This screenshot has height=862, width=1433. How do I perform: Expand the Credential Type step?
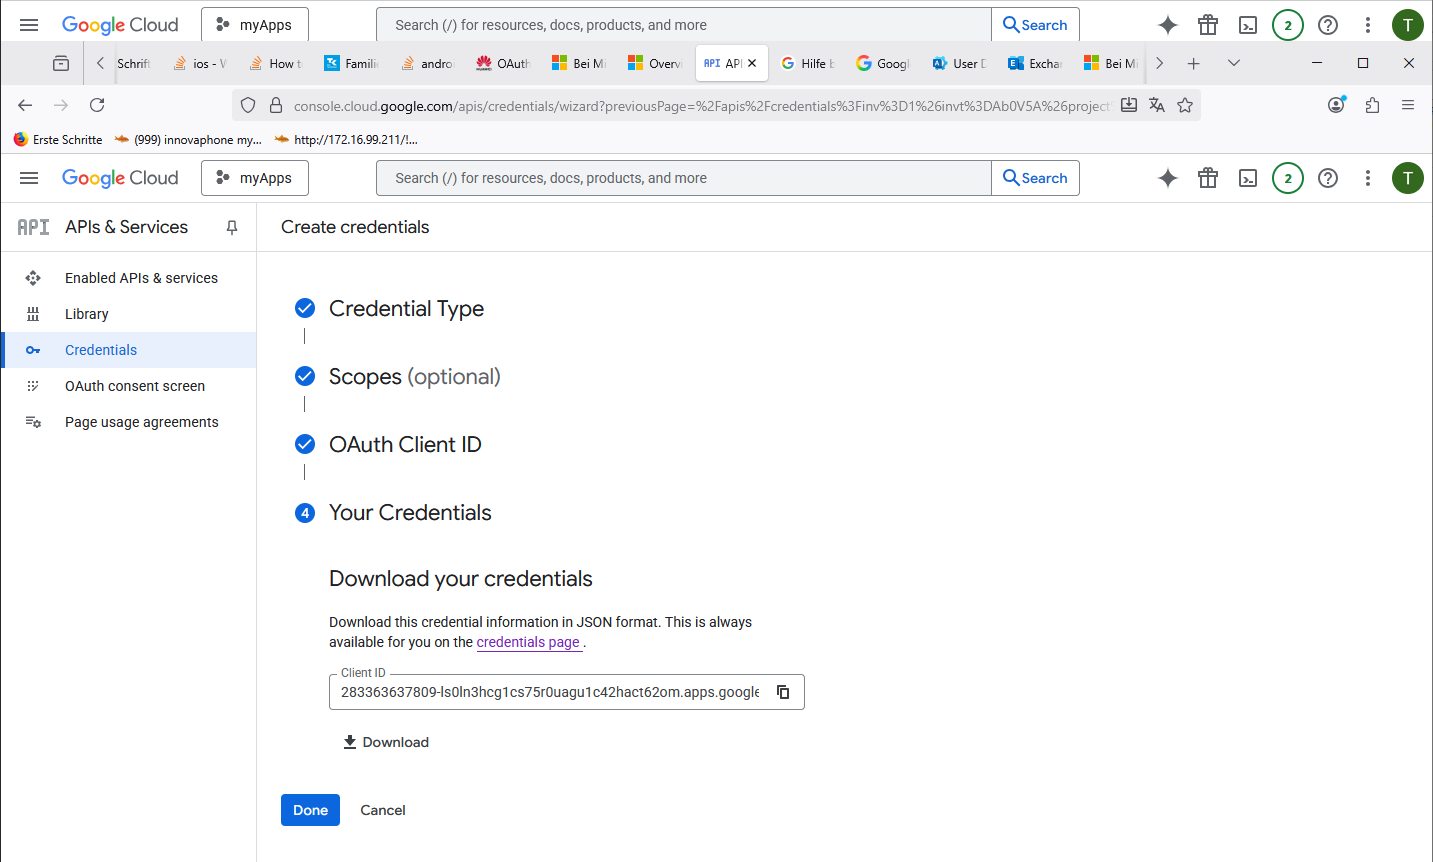pyautogui.click(x=406, y=309)
